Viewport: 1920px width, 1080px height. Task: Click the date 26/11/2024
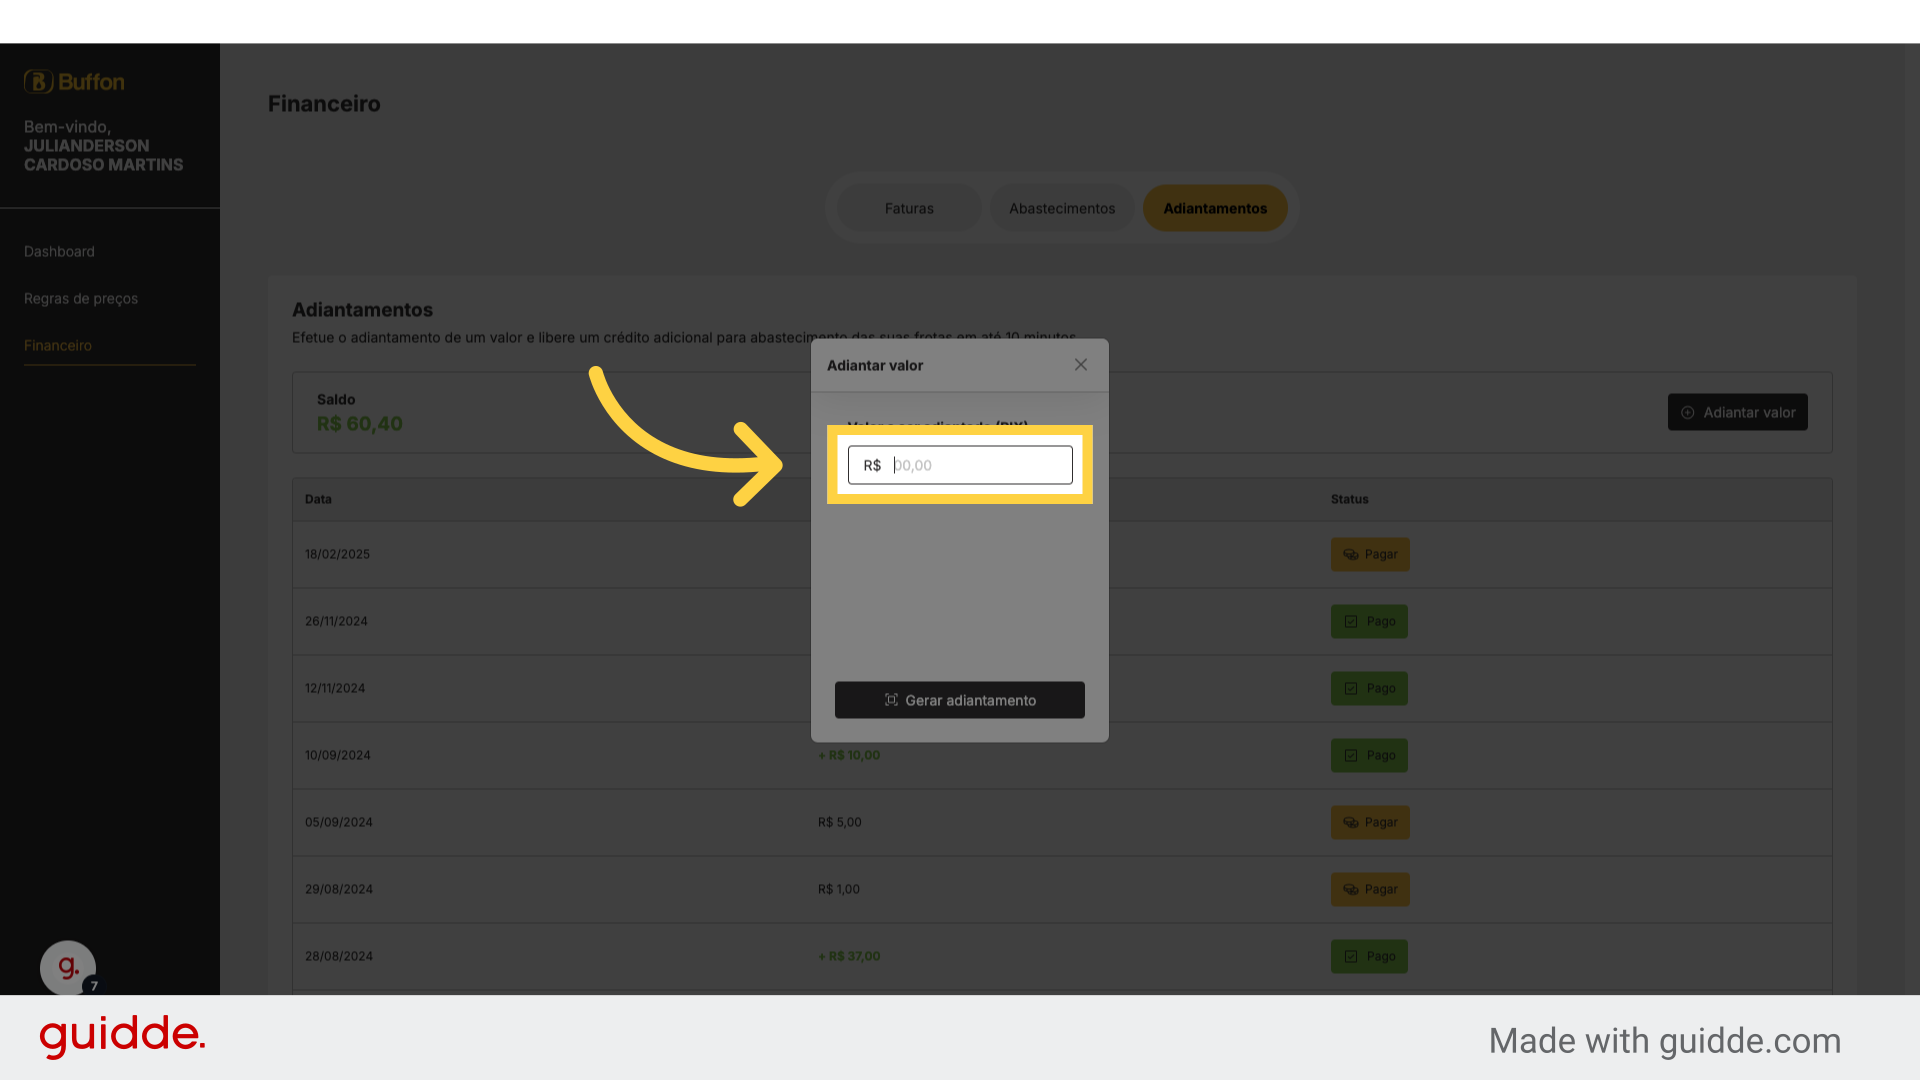pyautogui.click(x=337, y=622)
